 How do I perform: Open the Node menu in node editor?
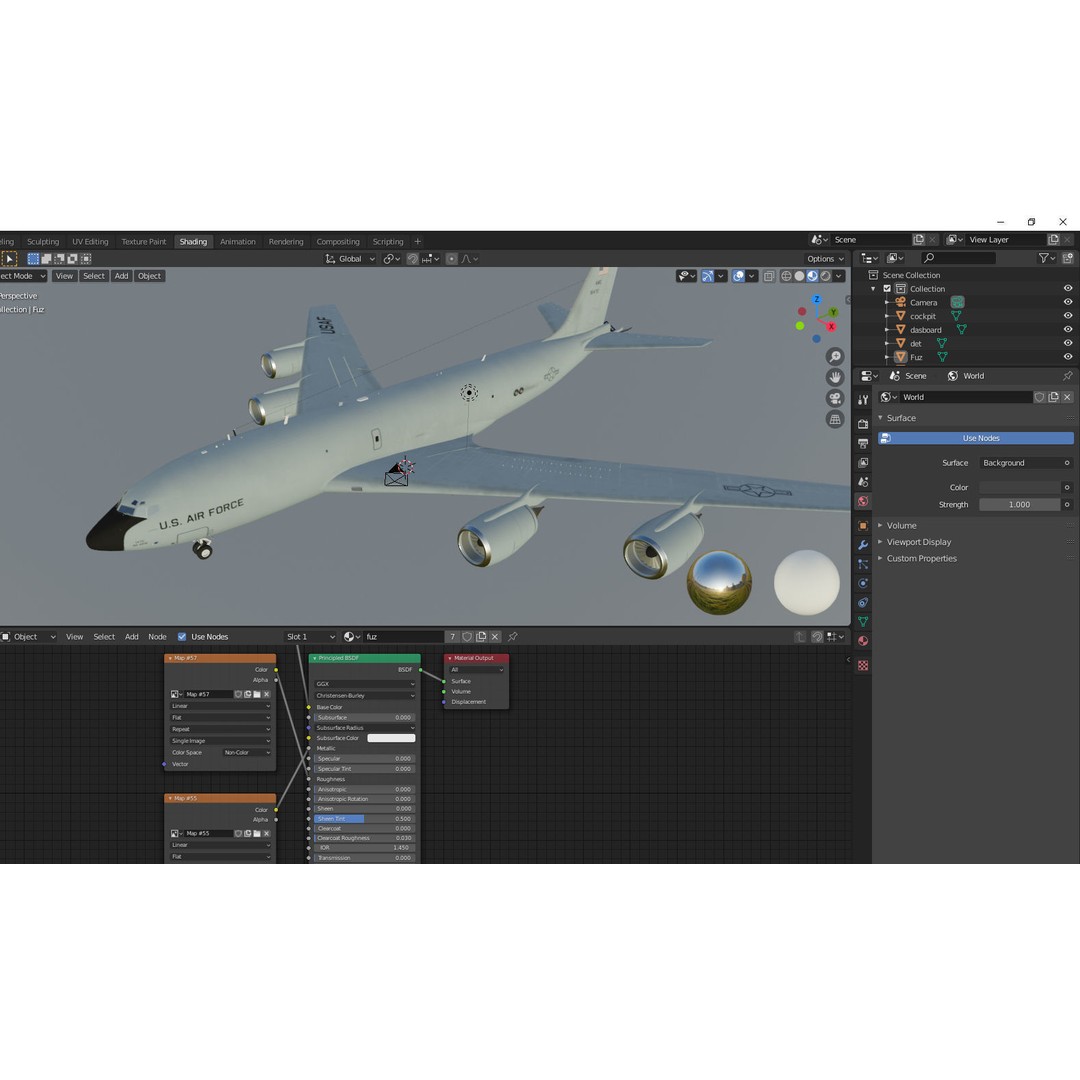coord(157,636)
